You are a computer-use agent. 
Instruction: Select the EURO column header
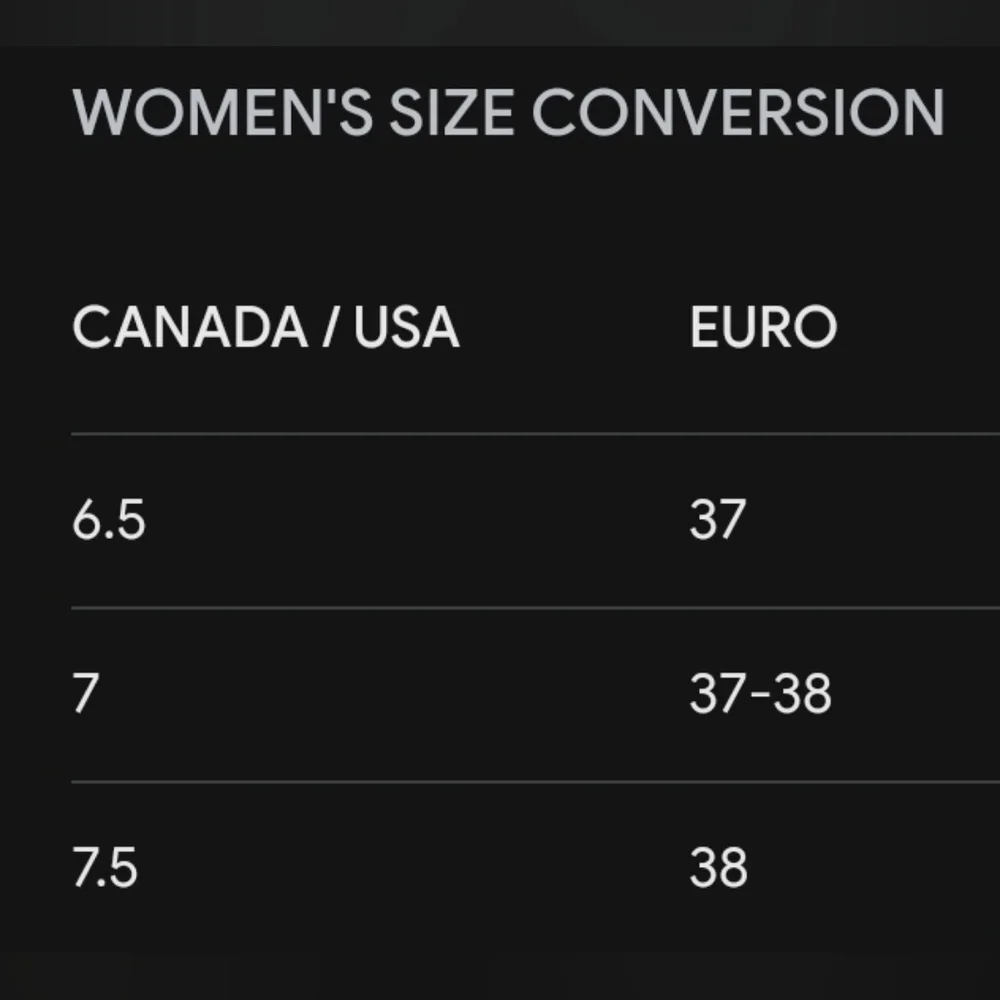pyautogui.click(x=763, y=327)
